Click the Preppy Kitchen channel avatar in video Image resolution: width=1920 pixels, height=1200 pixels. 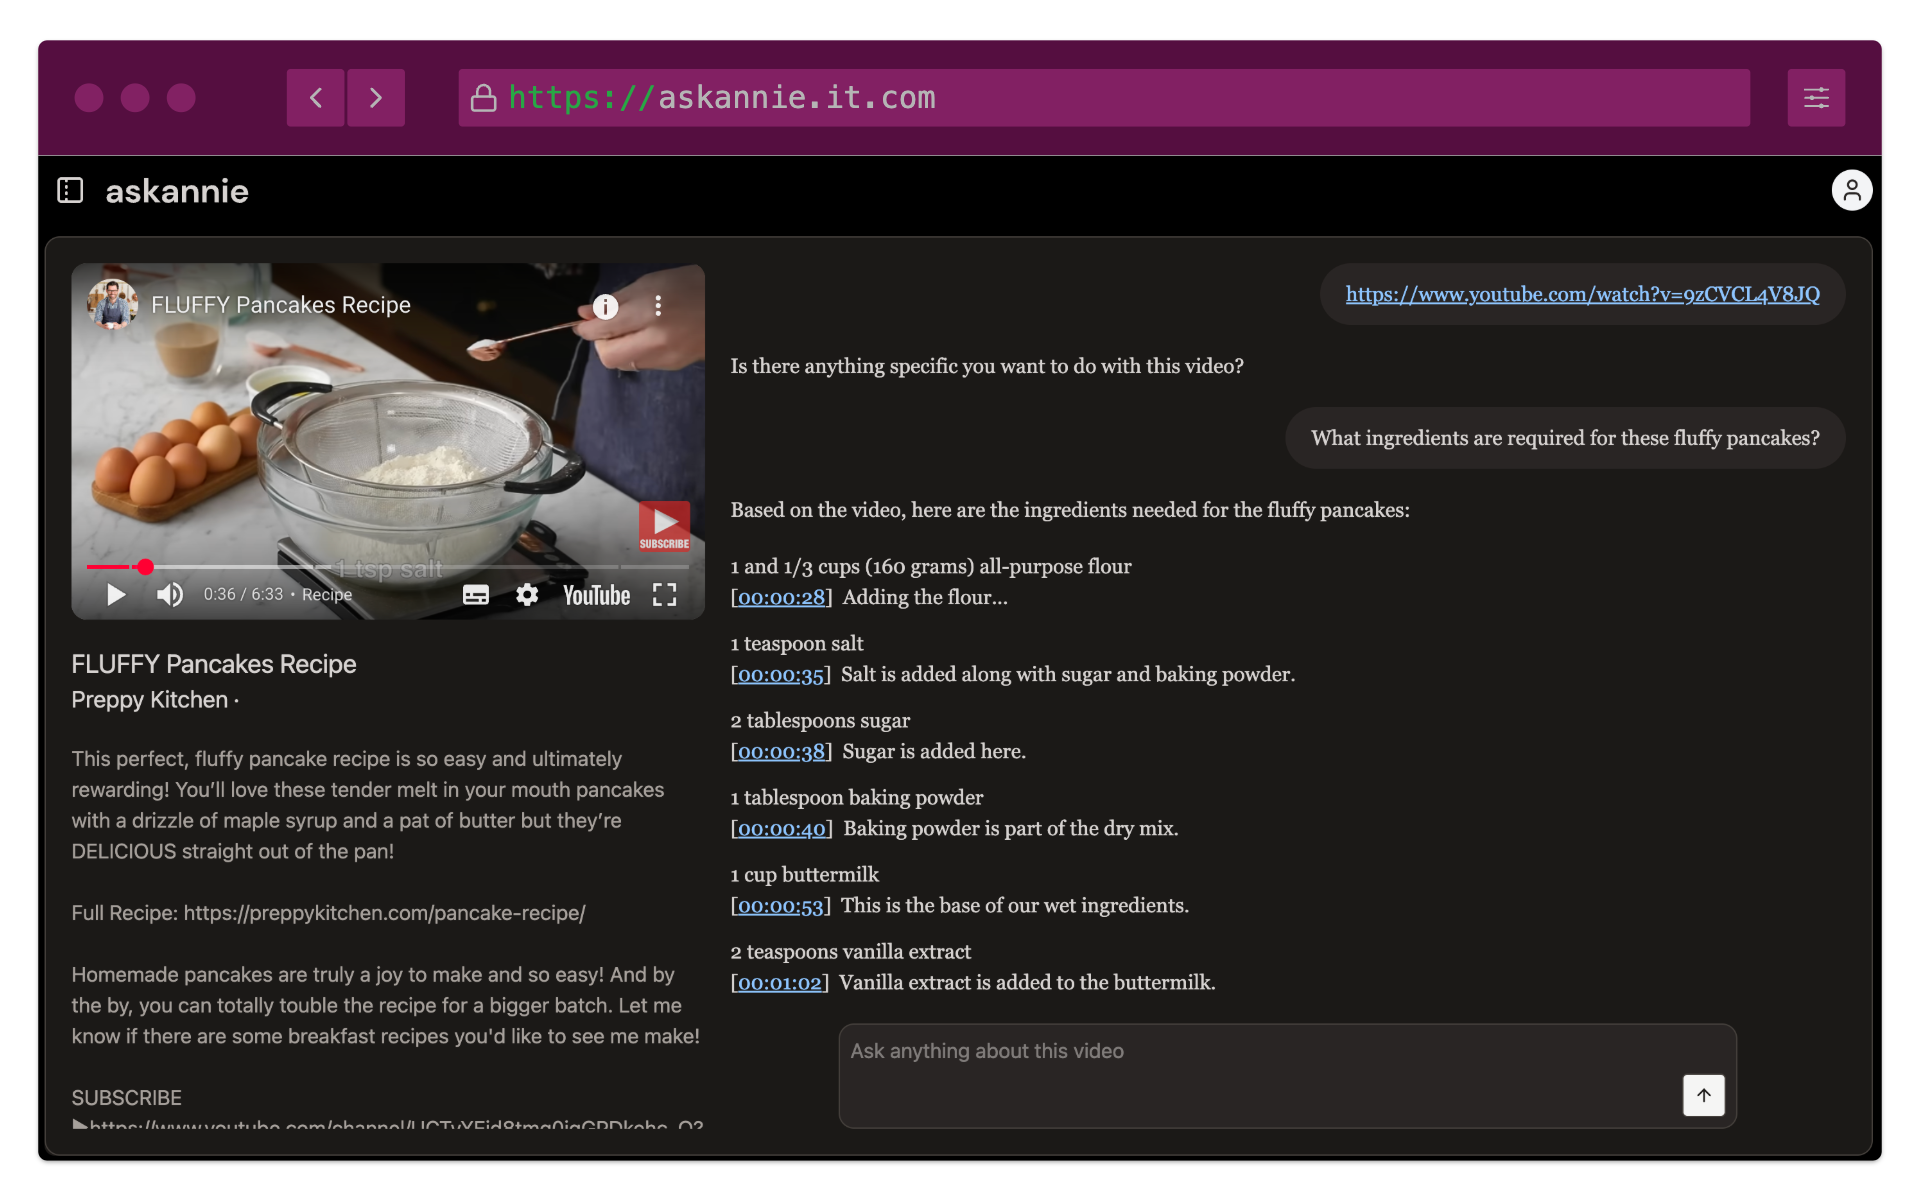point(112,304)
